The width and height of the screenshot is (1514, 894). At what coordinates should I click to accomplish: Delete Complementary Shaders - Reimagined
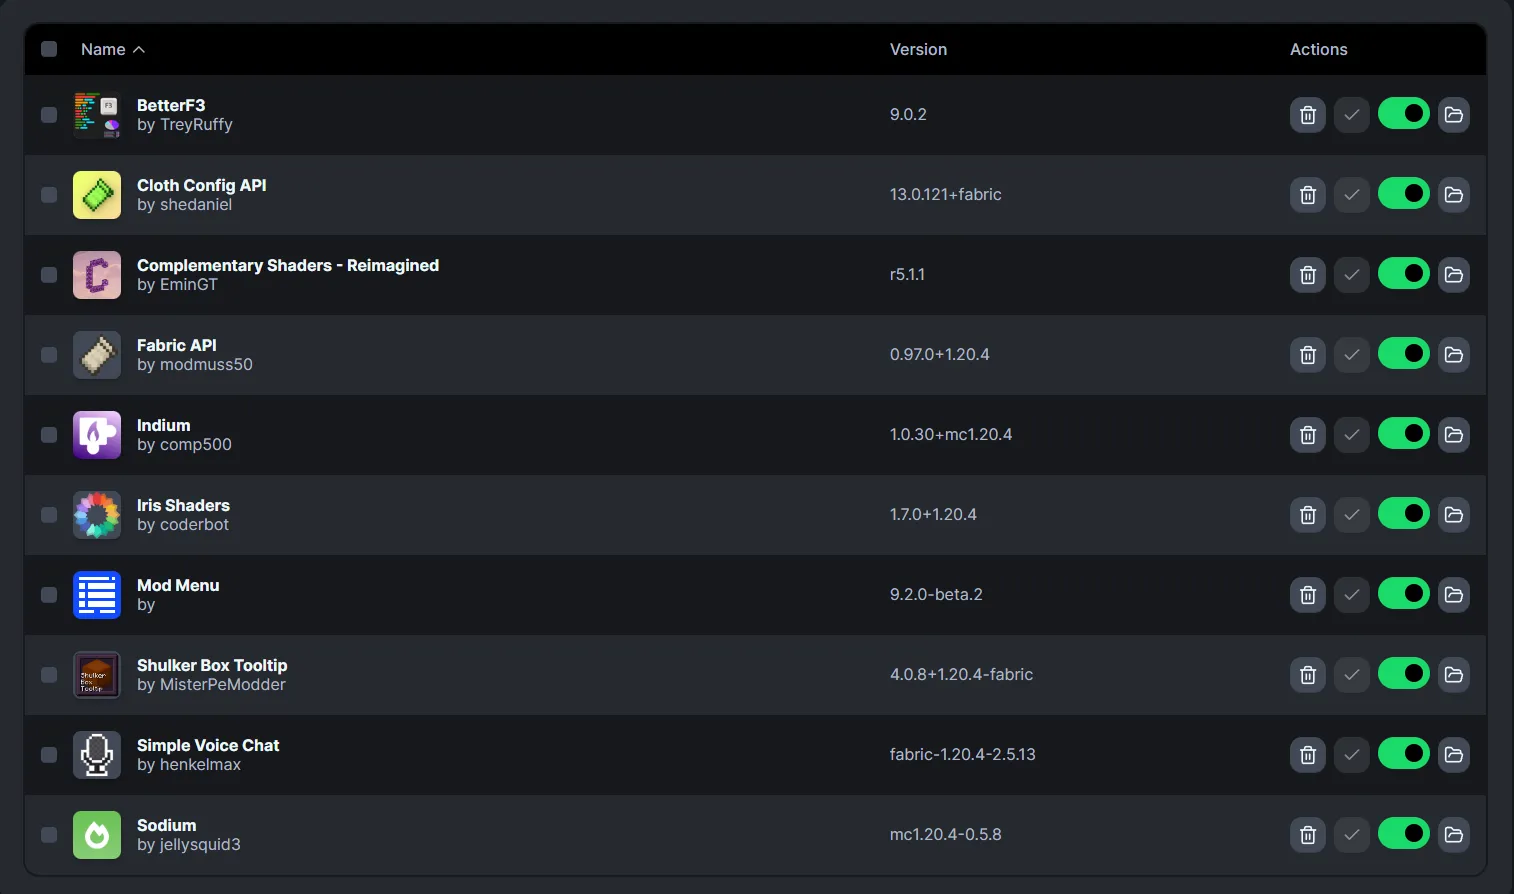[x=1307, y=275]
